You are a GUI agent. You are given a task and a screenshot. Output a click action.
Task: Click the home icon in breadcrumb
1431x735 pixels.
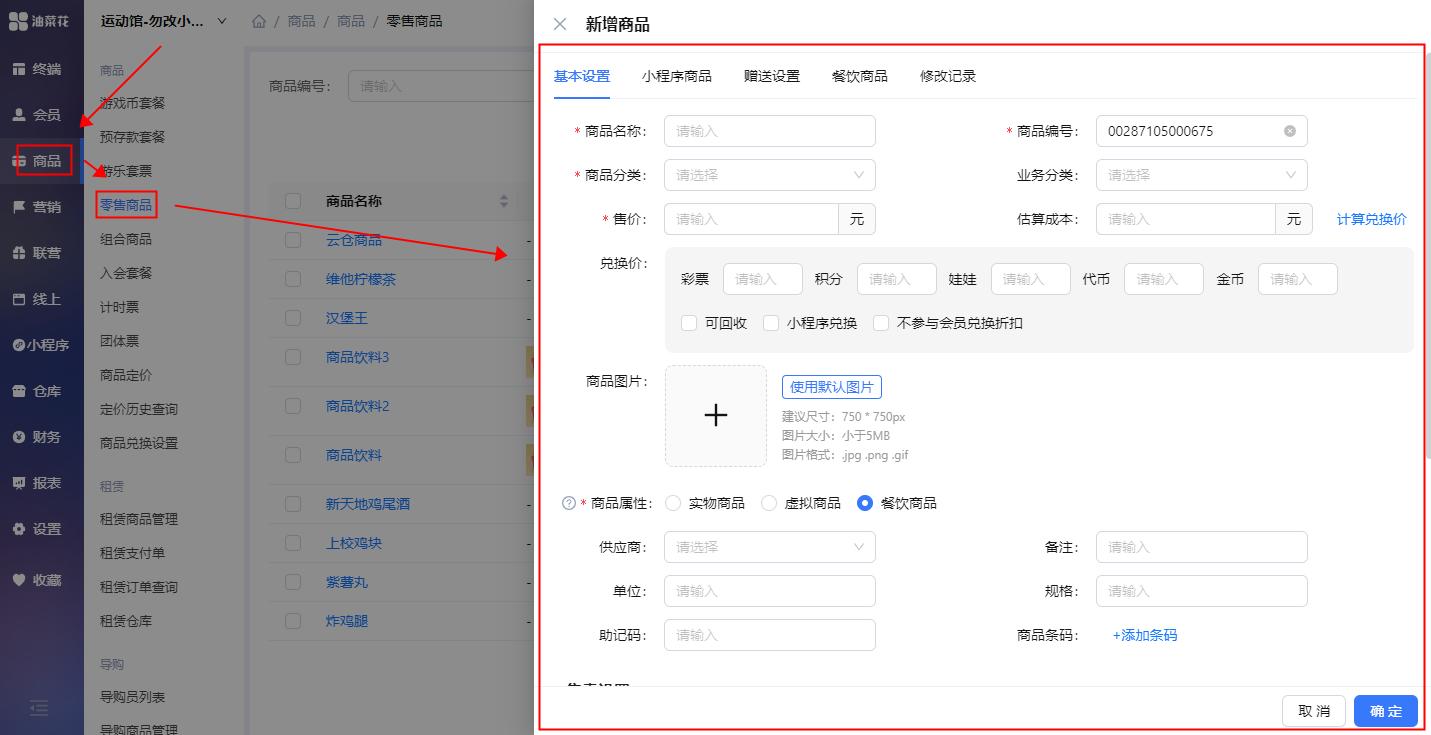(259, 21)
